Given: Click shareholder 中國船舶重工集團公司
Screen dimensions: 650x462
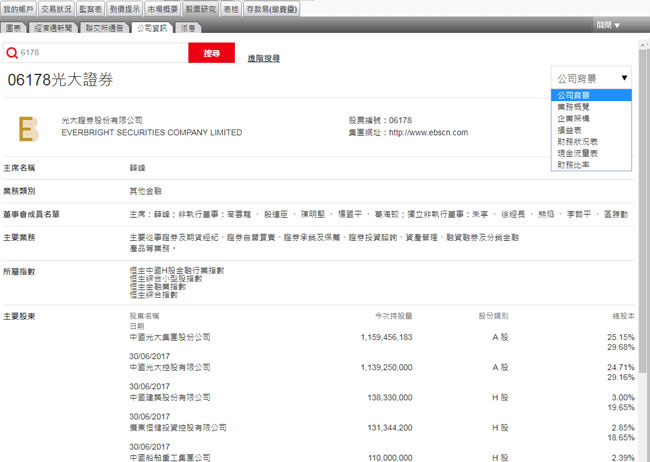Looking at the screenshot, I should coord(170,458).
